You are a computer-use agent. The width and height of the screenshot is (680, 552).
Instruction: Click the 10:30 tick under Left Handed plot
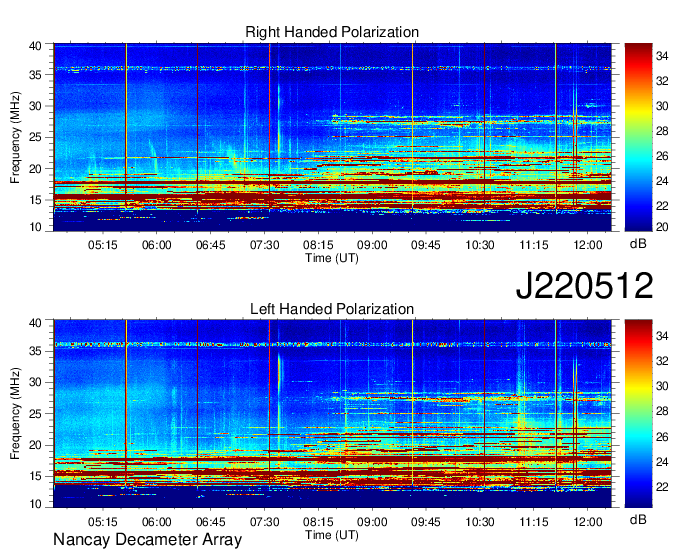pyautogui.click(x=480, y=522)
